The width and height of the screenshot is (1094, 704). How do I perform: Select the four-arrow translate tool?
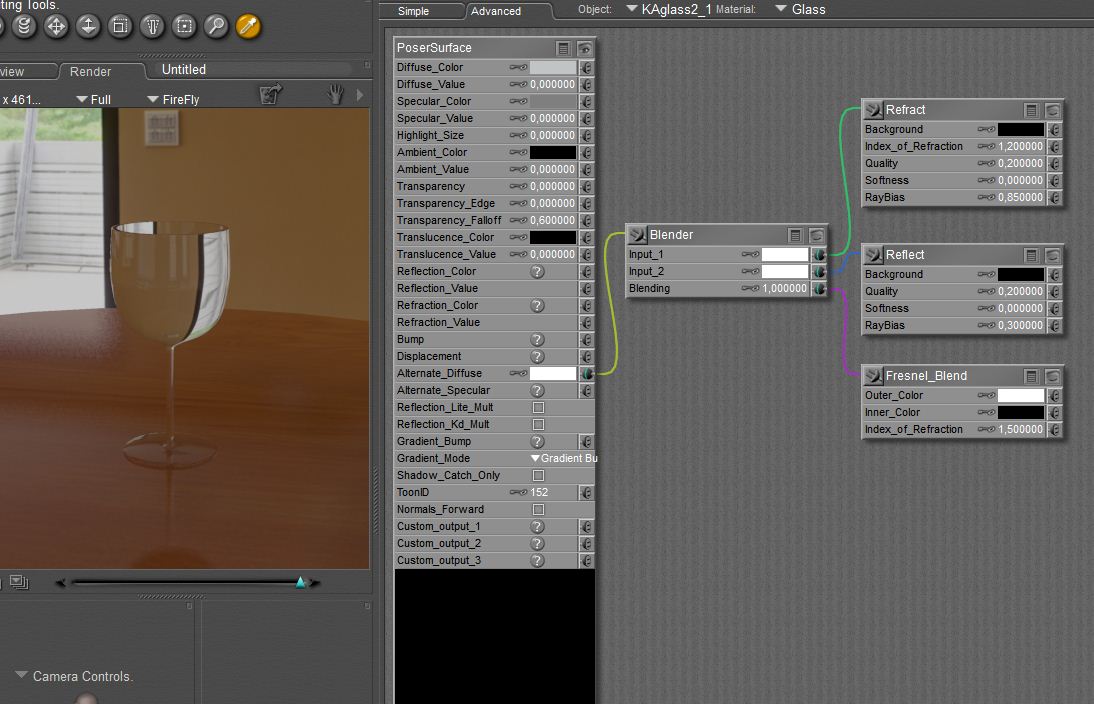pos(56,26)
